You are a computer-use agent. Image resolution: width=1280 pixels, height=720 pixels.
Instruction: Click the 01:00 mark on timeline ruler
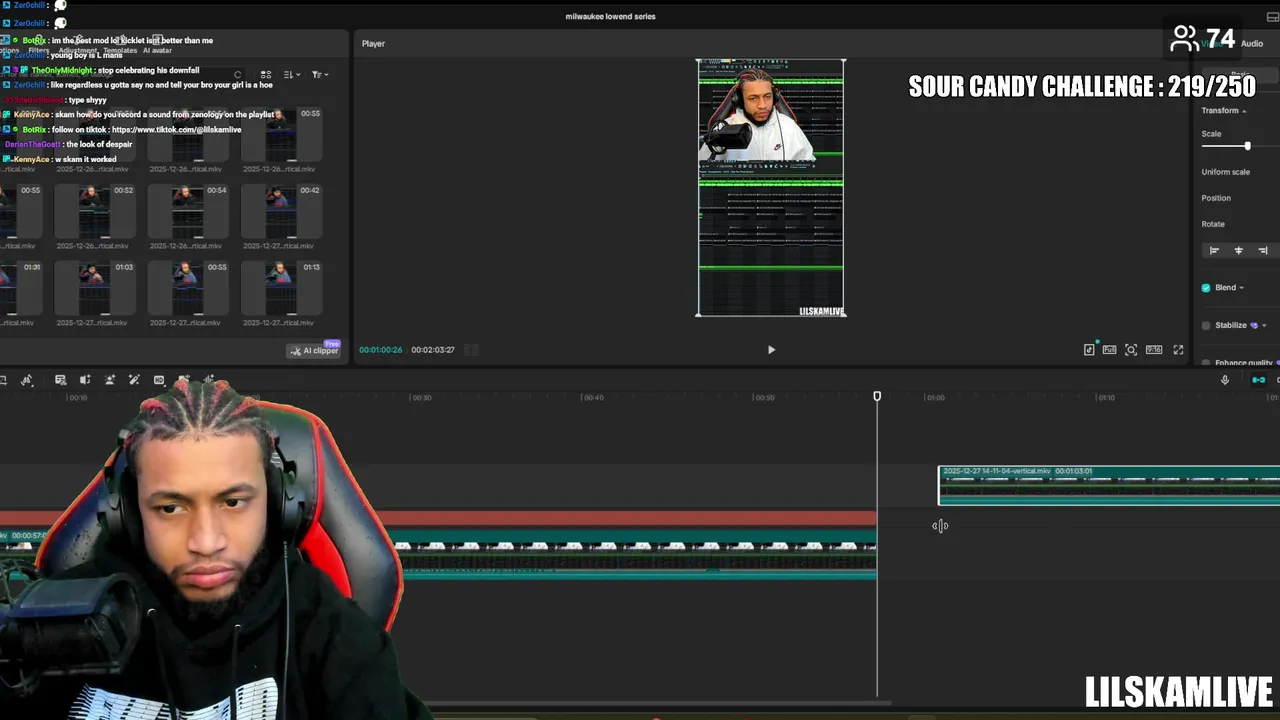(x=935, y=398)
